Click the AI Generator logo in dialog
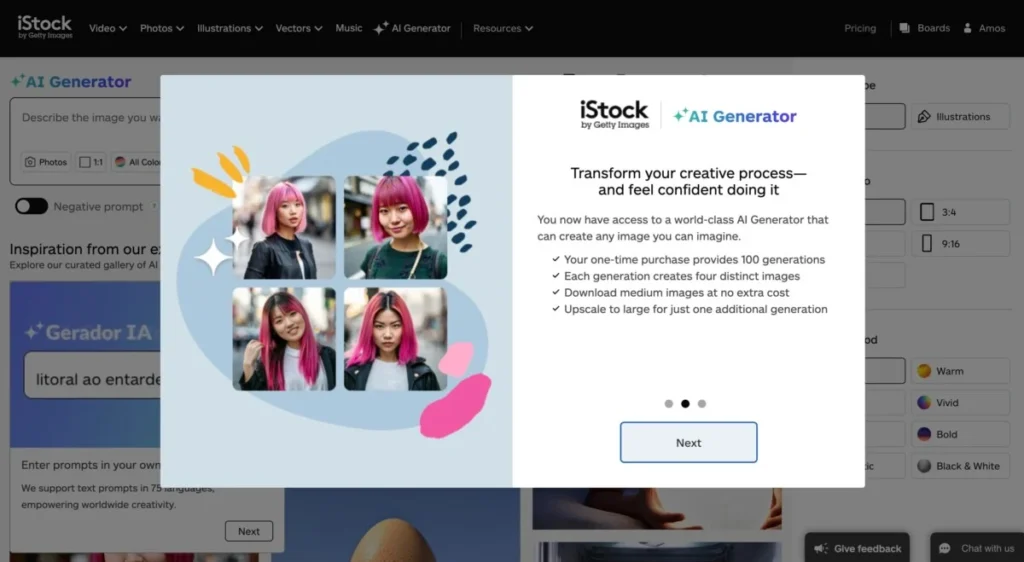 tap(735, 116)
